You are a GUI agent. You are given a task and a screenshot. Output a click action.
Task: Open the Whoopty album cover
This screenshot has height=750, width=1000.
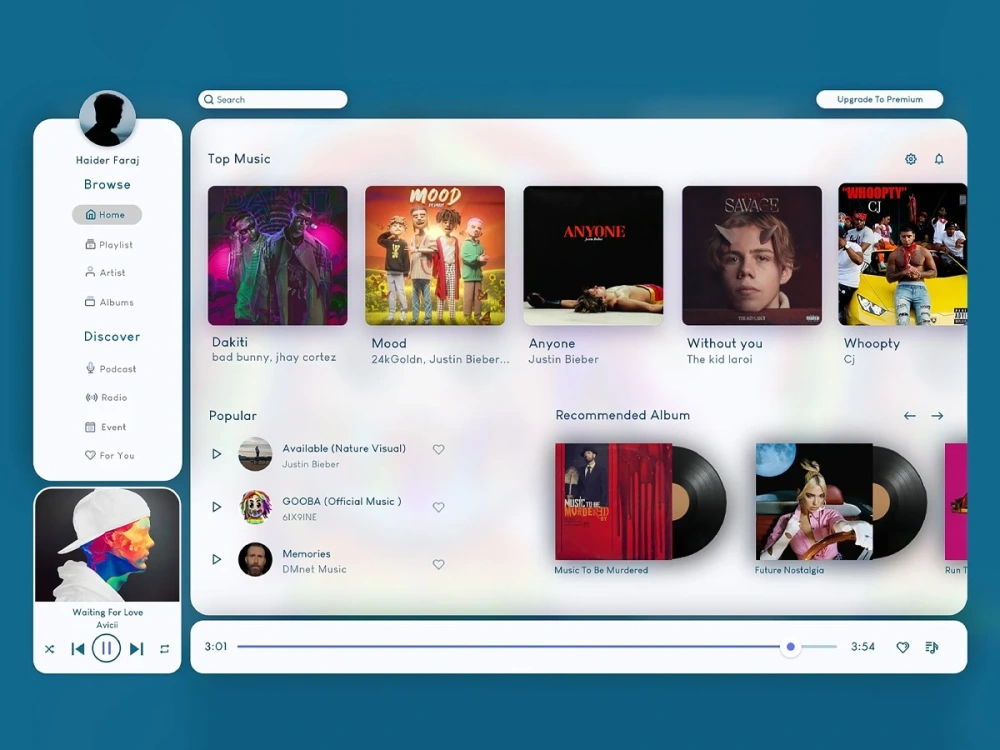(902, 254)
